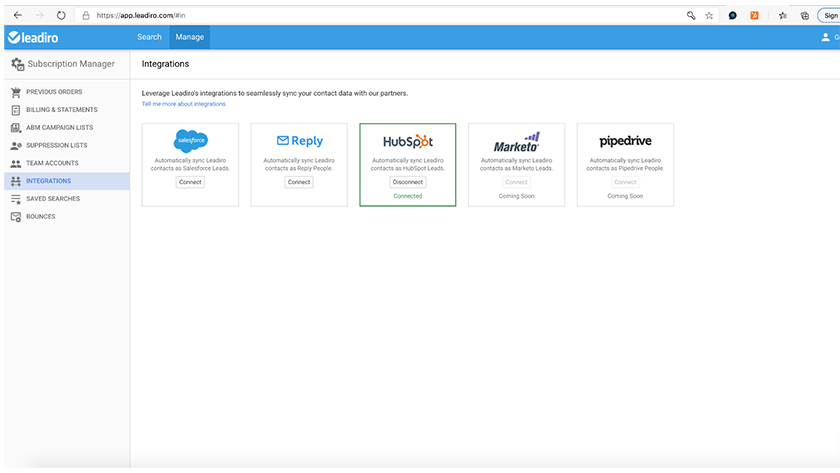Click the Pipedrive logo
This screenshot has width=840, height=473.
625,141
